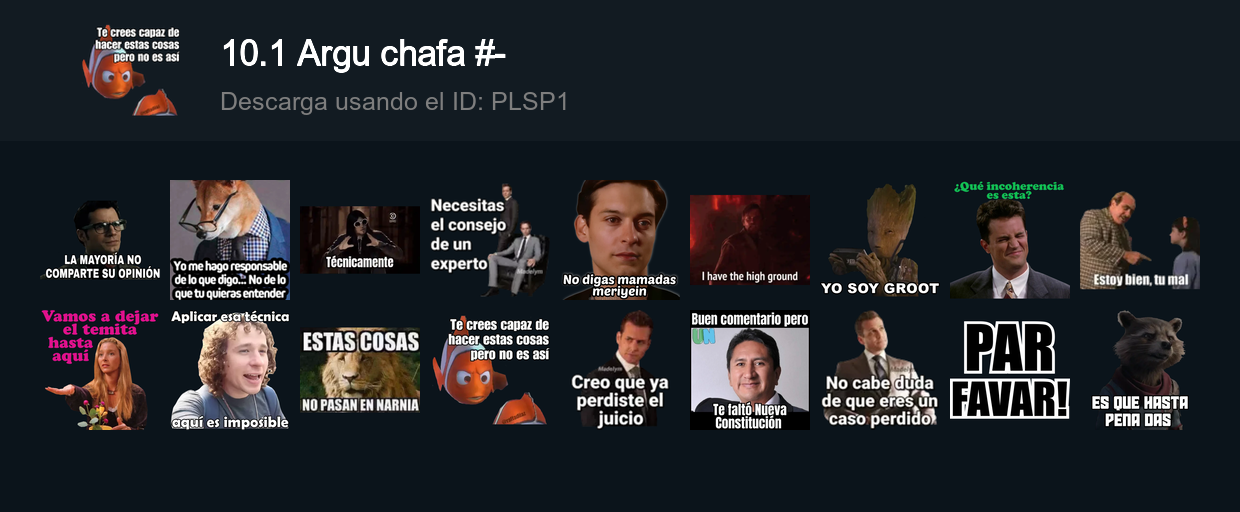Choose the 'Técnicamente' sticker

point(360,240)
